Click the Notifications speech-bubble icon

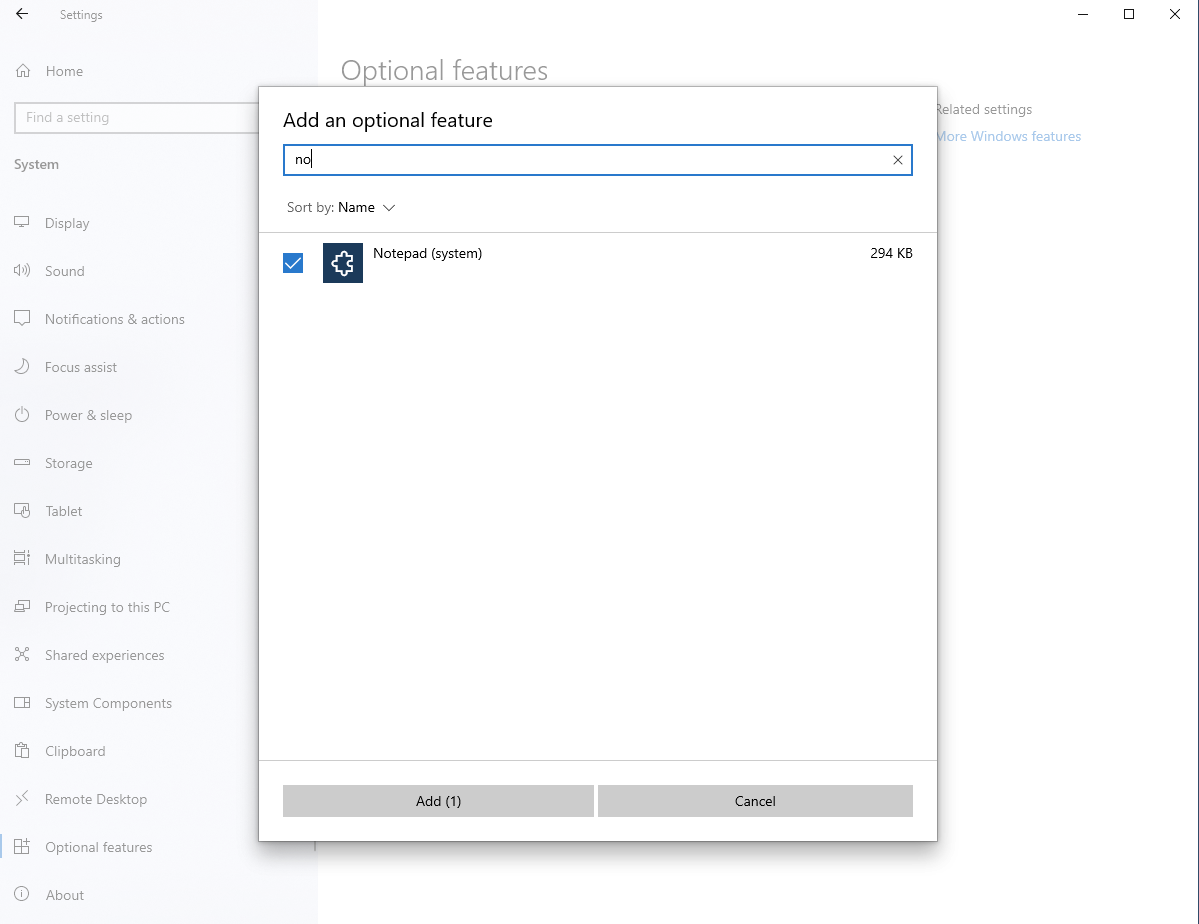point(22,318)
